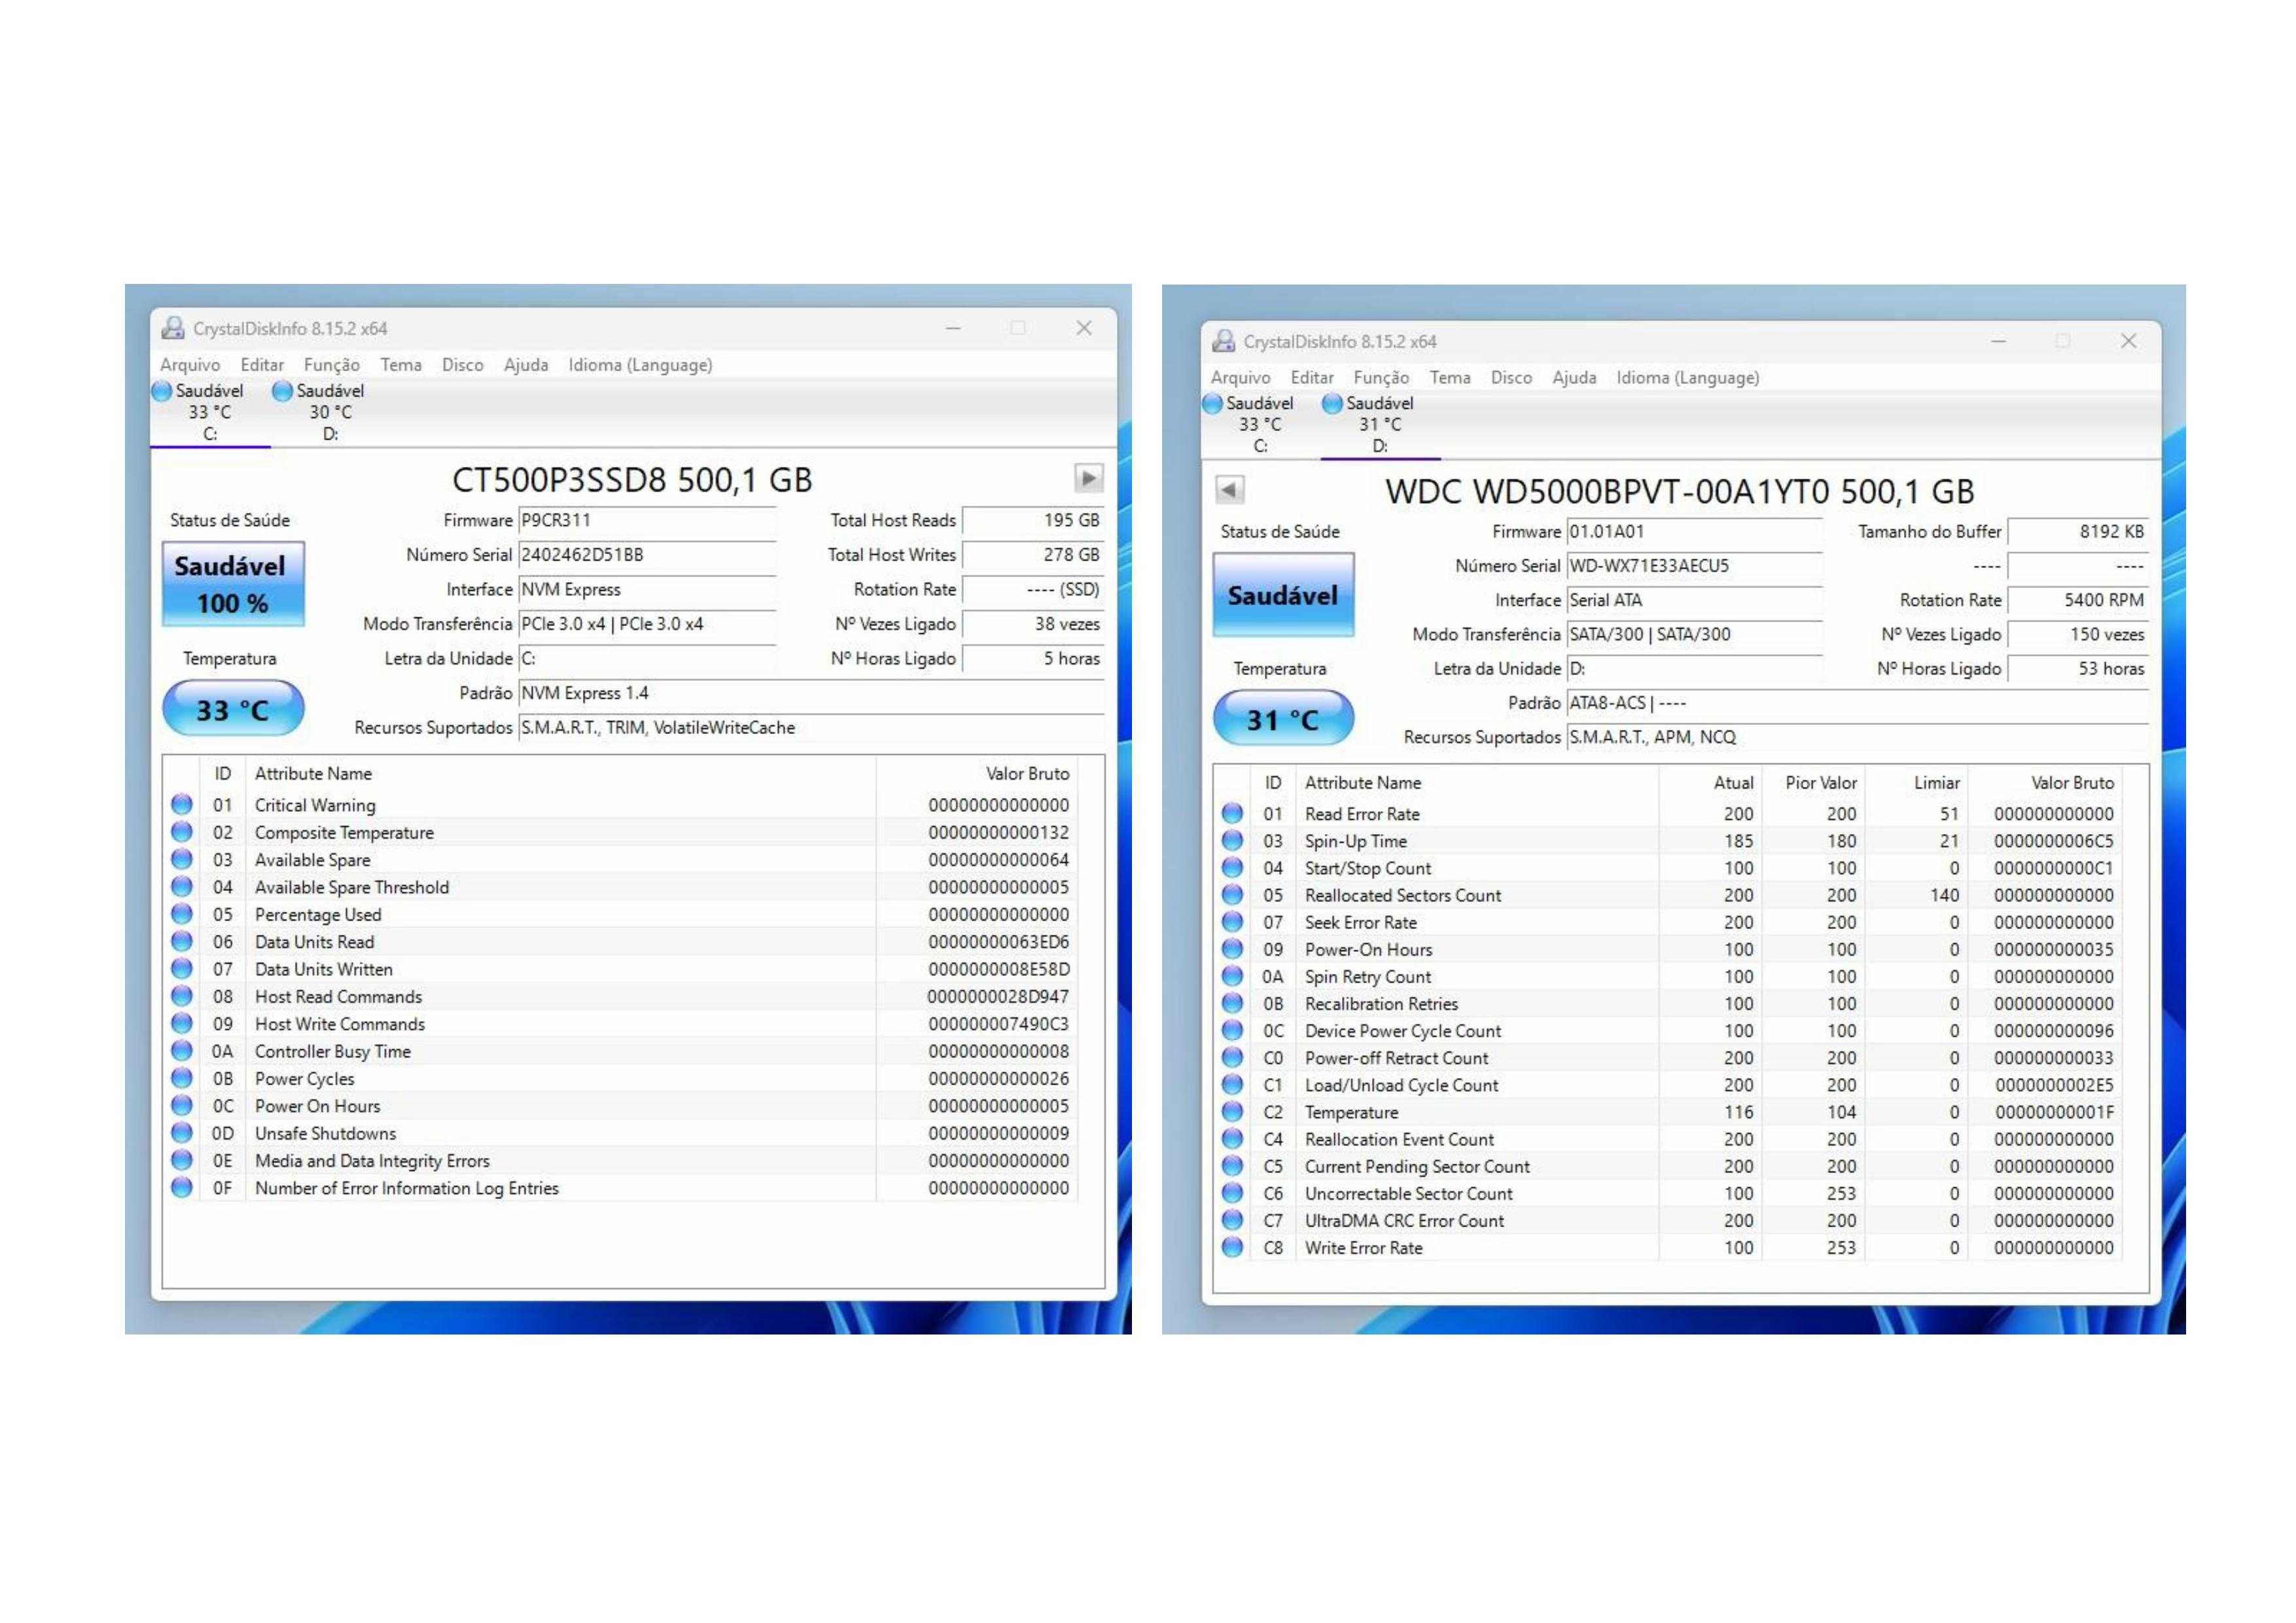Minimize the right CrystalDiskInfo window
Viewport: 2296px width, 1623px height.
click(1997, 341)
